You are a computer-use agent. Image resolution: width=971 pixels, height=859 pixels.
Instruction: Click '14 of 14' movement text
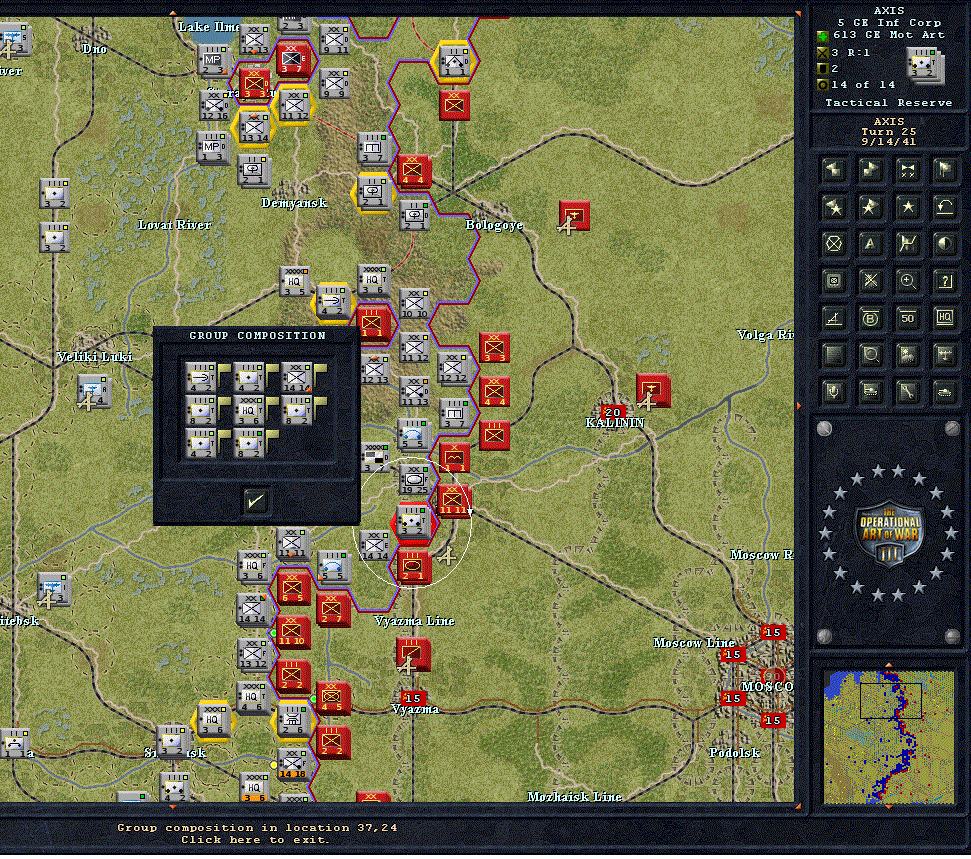(x=863, y=85)
